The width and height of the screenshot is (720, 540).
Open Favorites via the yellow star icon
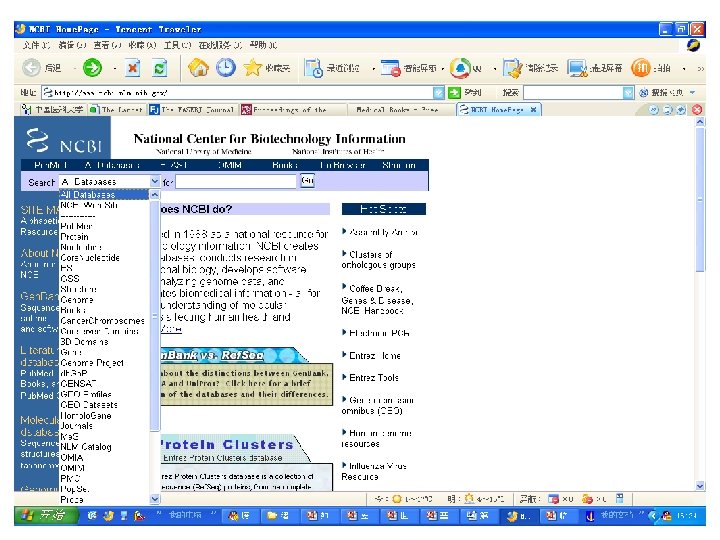pyautogui.click(x=252, y=68)
